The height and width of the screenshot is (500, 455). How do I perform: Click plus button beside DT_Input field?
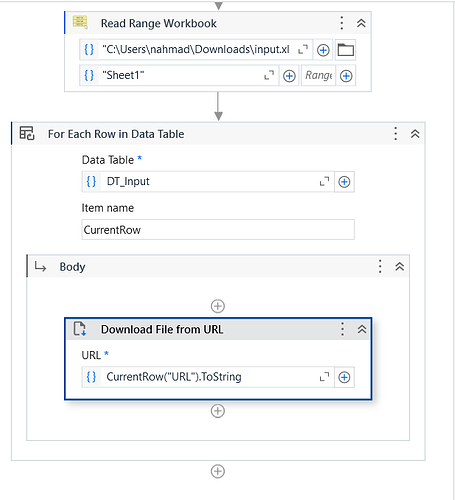click(x=344, y=182)
